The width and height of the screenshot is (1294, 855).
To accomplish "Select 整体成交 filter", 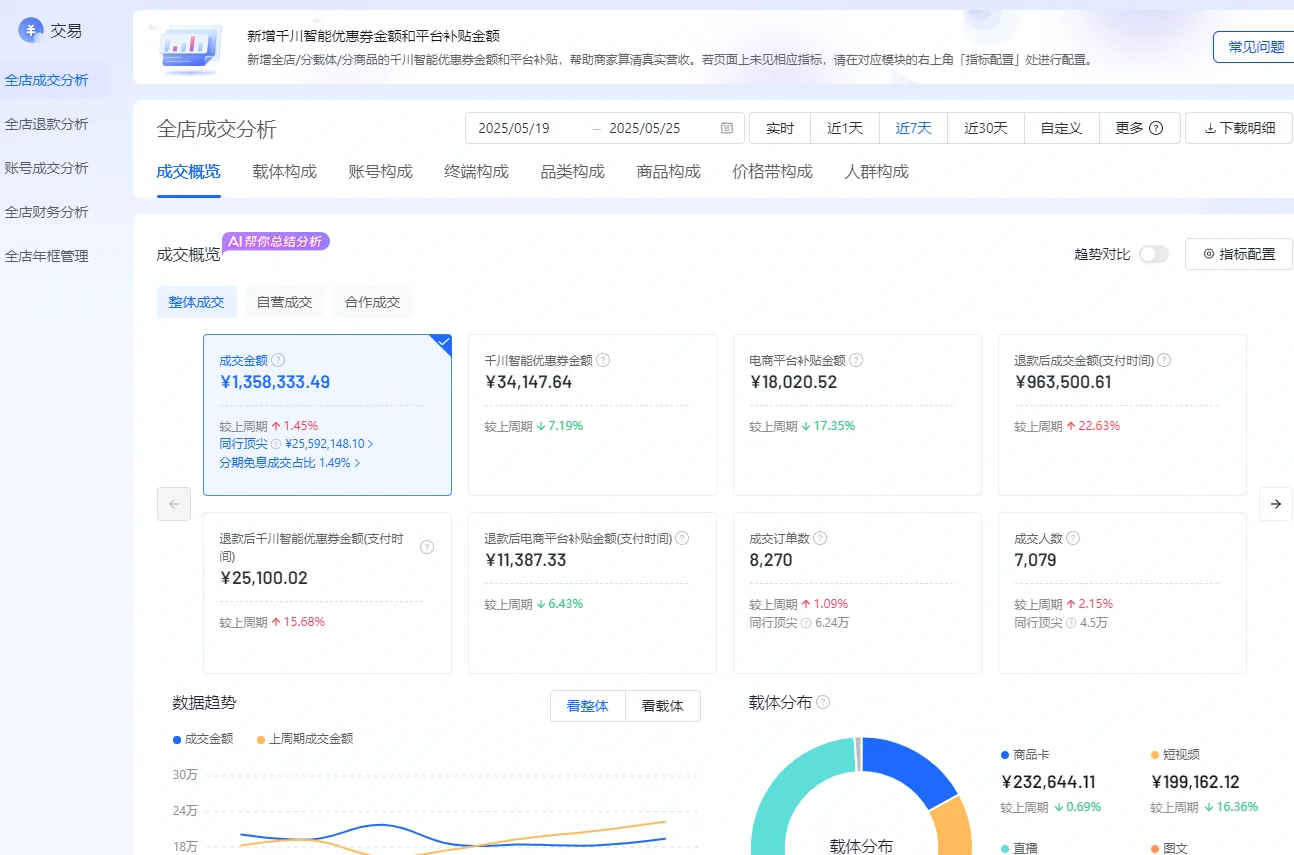I will pos(197,302).
